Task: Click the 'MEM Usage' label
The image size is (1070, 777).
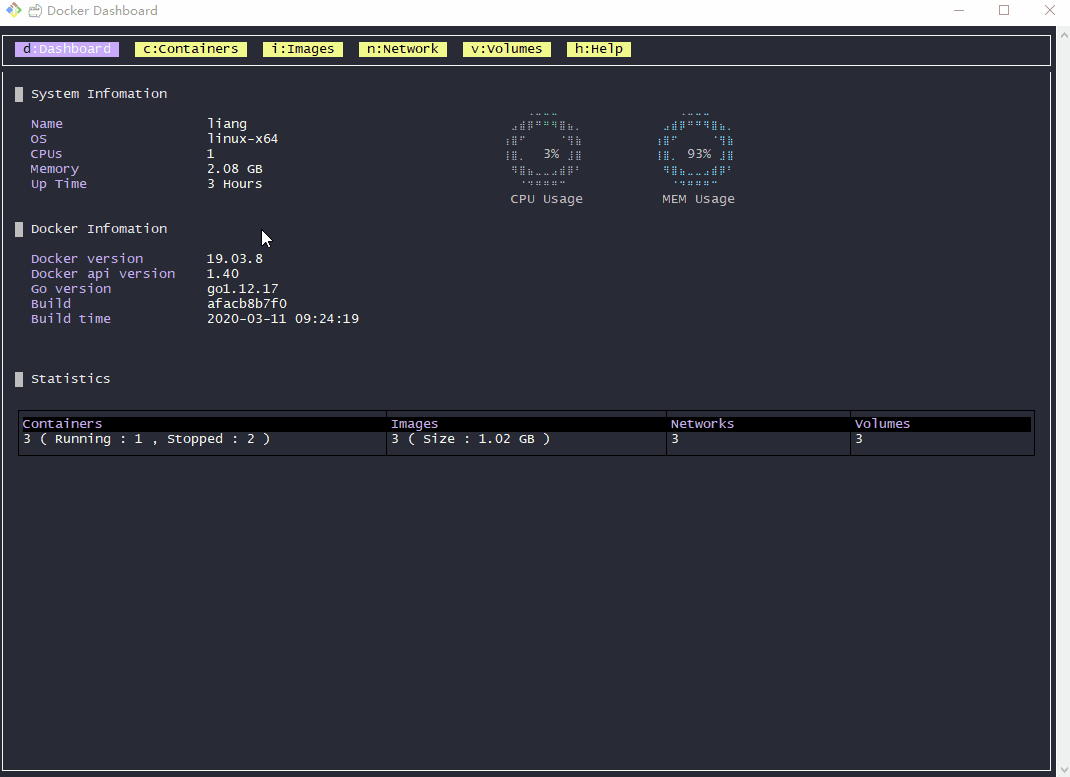Action: click(x=698, y=199)
